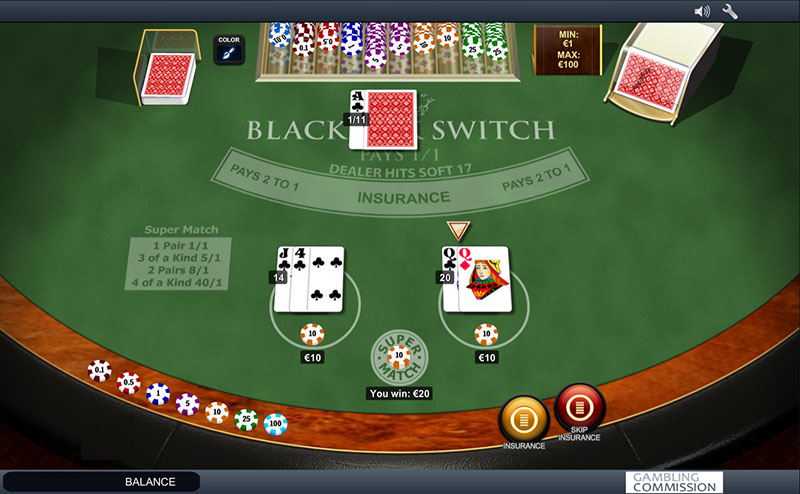Click the MIN MAX table limits sign
Viewport: 800px width, 494px height.
568,50
